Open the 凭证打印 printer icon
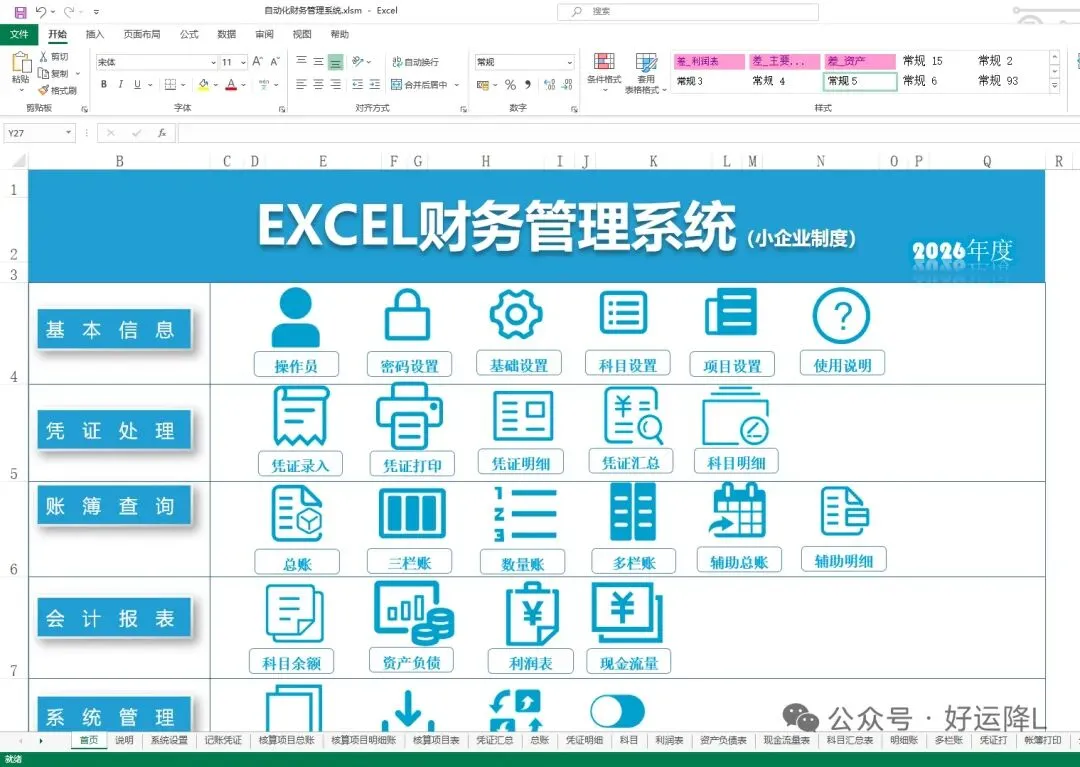1080x767 pixels. (409, 415)
